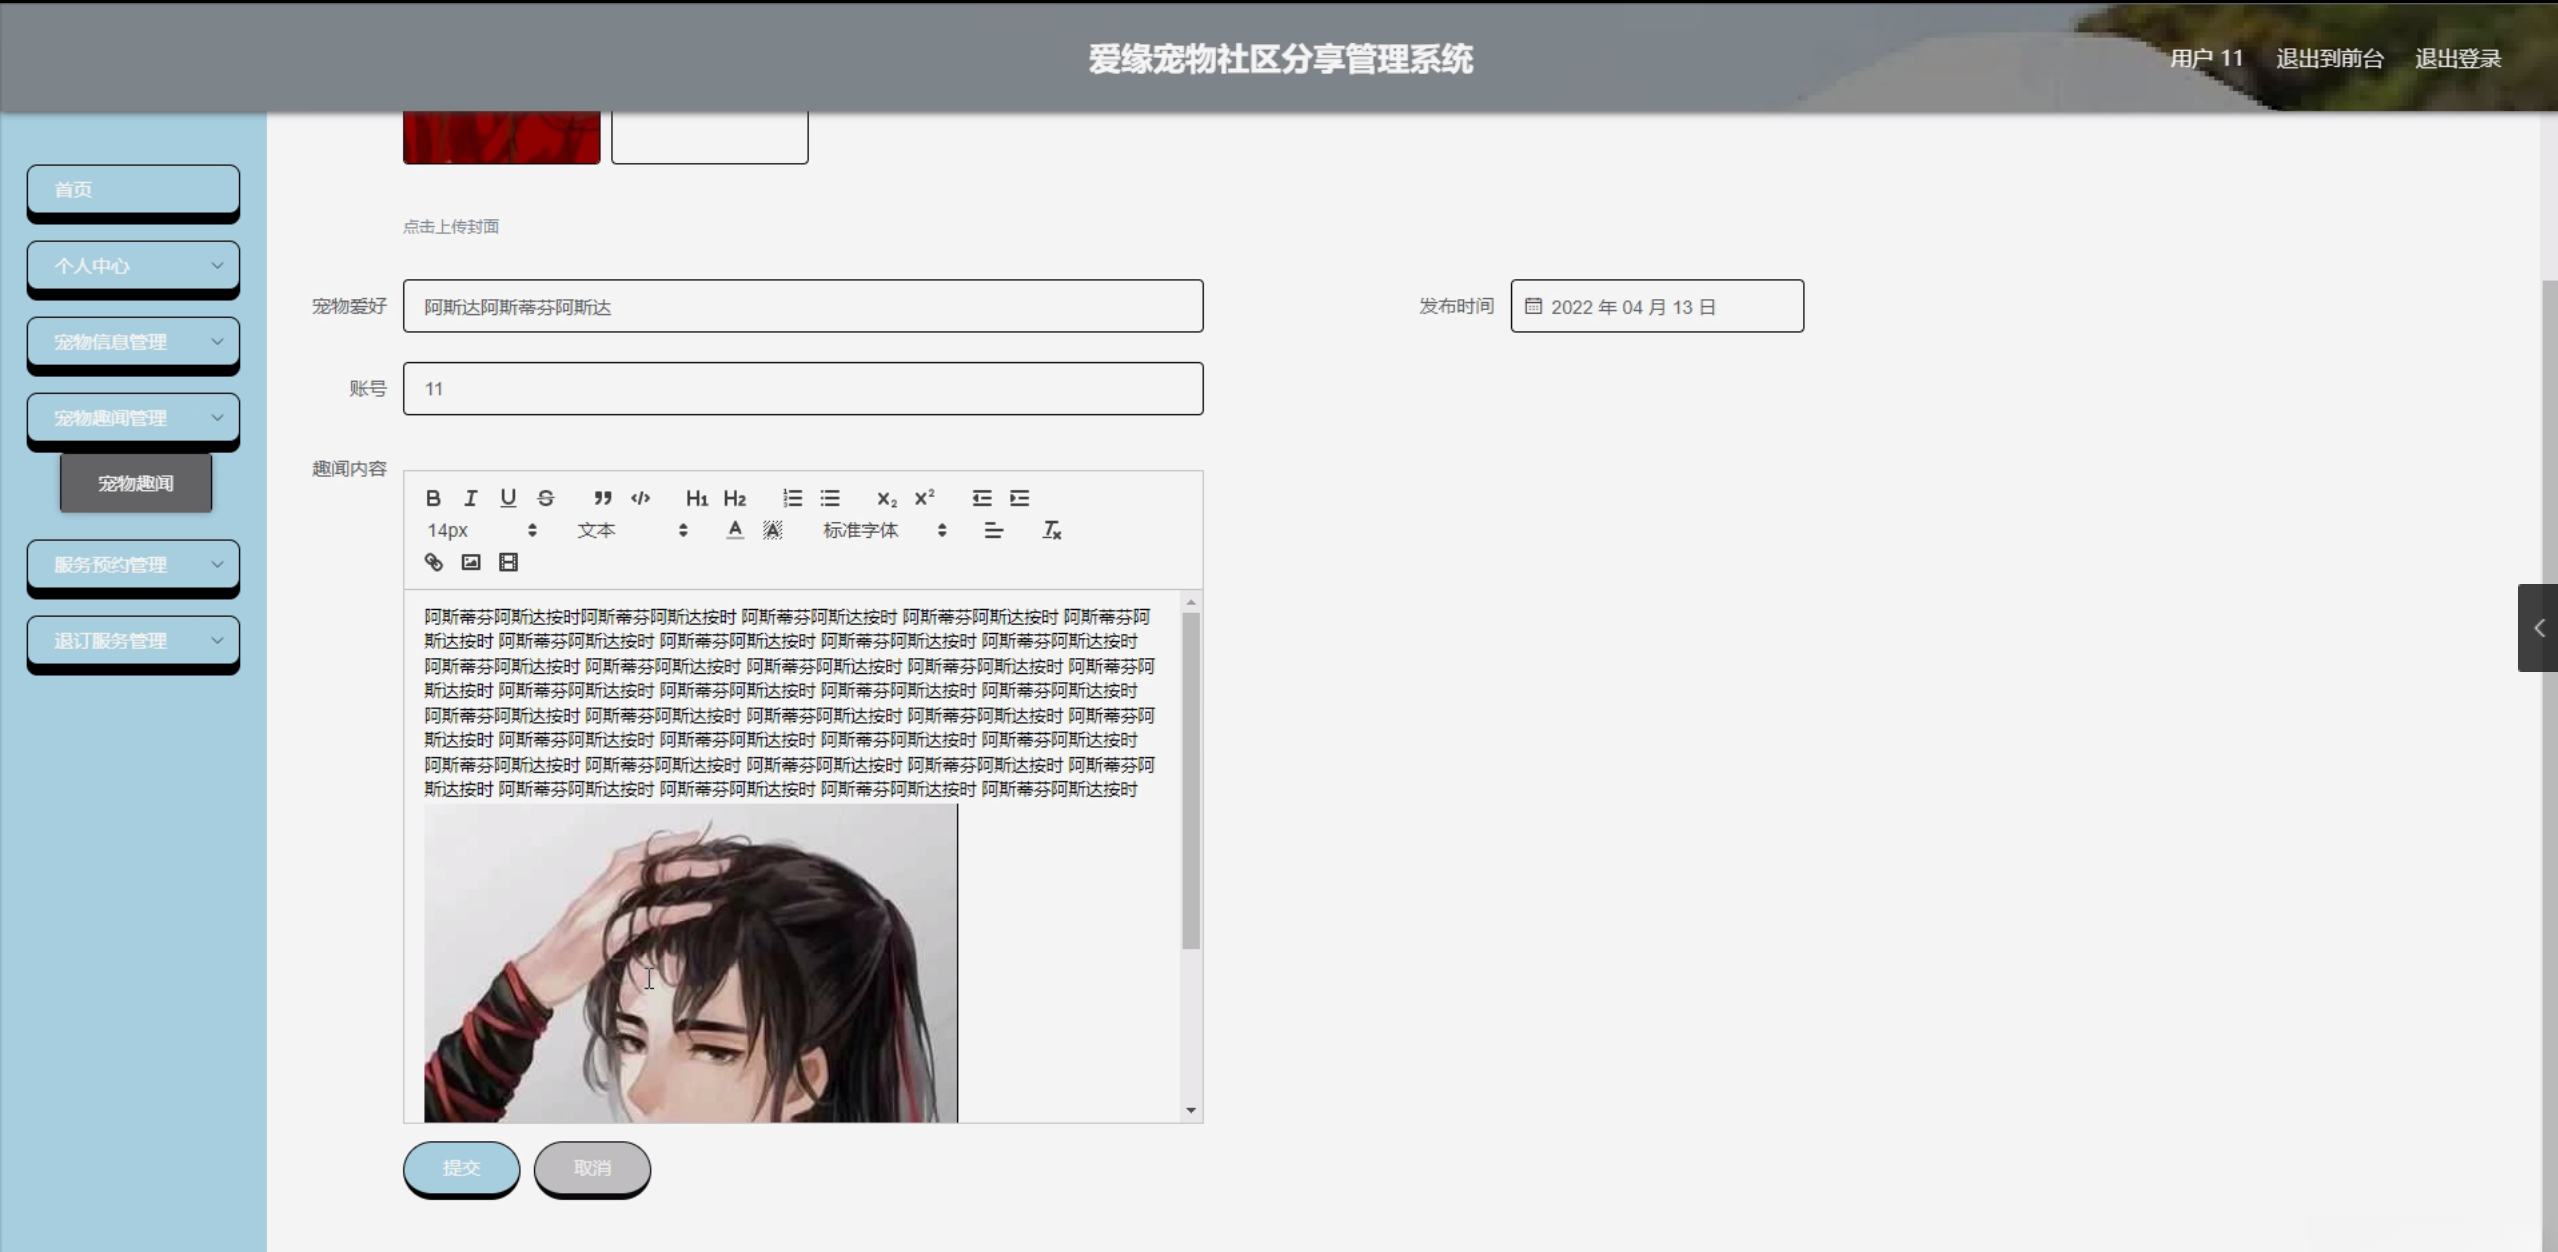Apply strikethrough formatting
Screen dimensions: 2558x1252
pos(545,498)
